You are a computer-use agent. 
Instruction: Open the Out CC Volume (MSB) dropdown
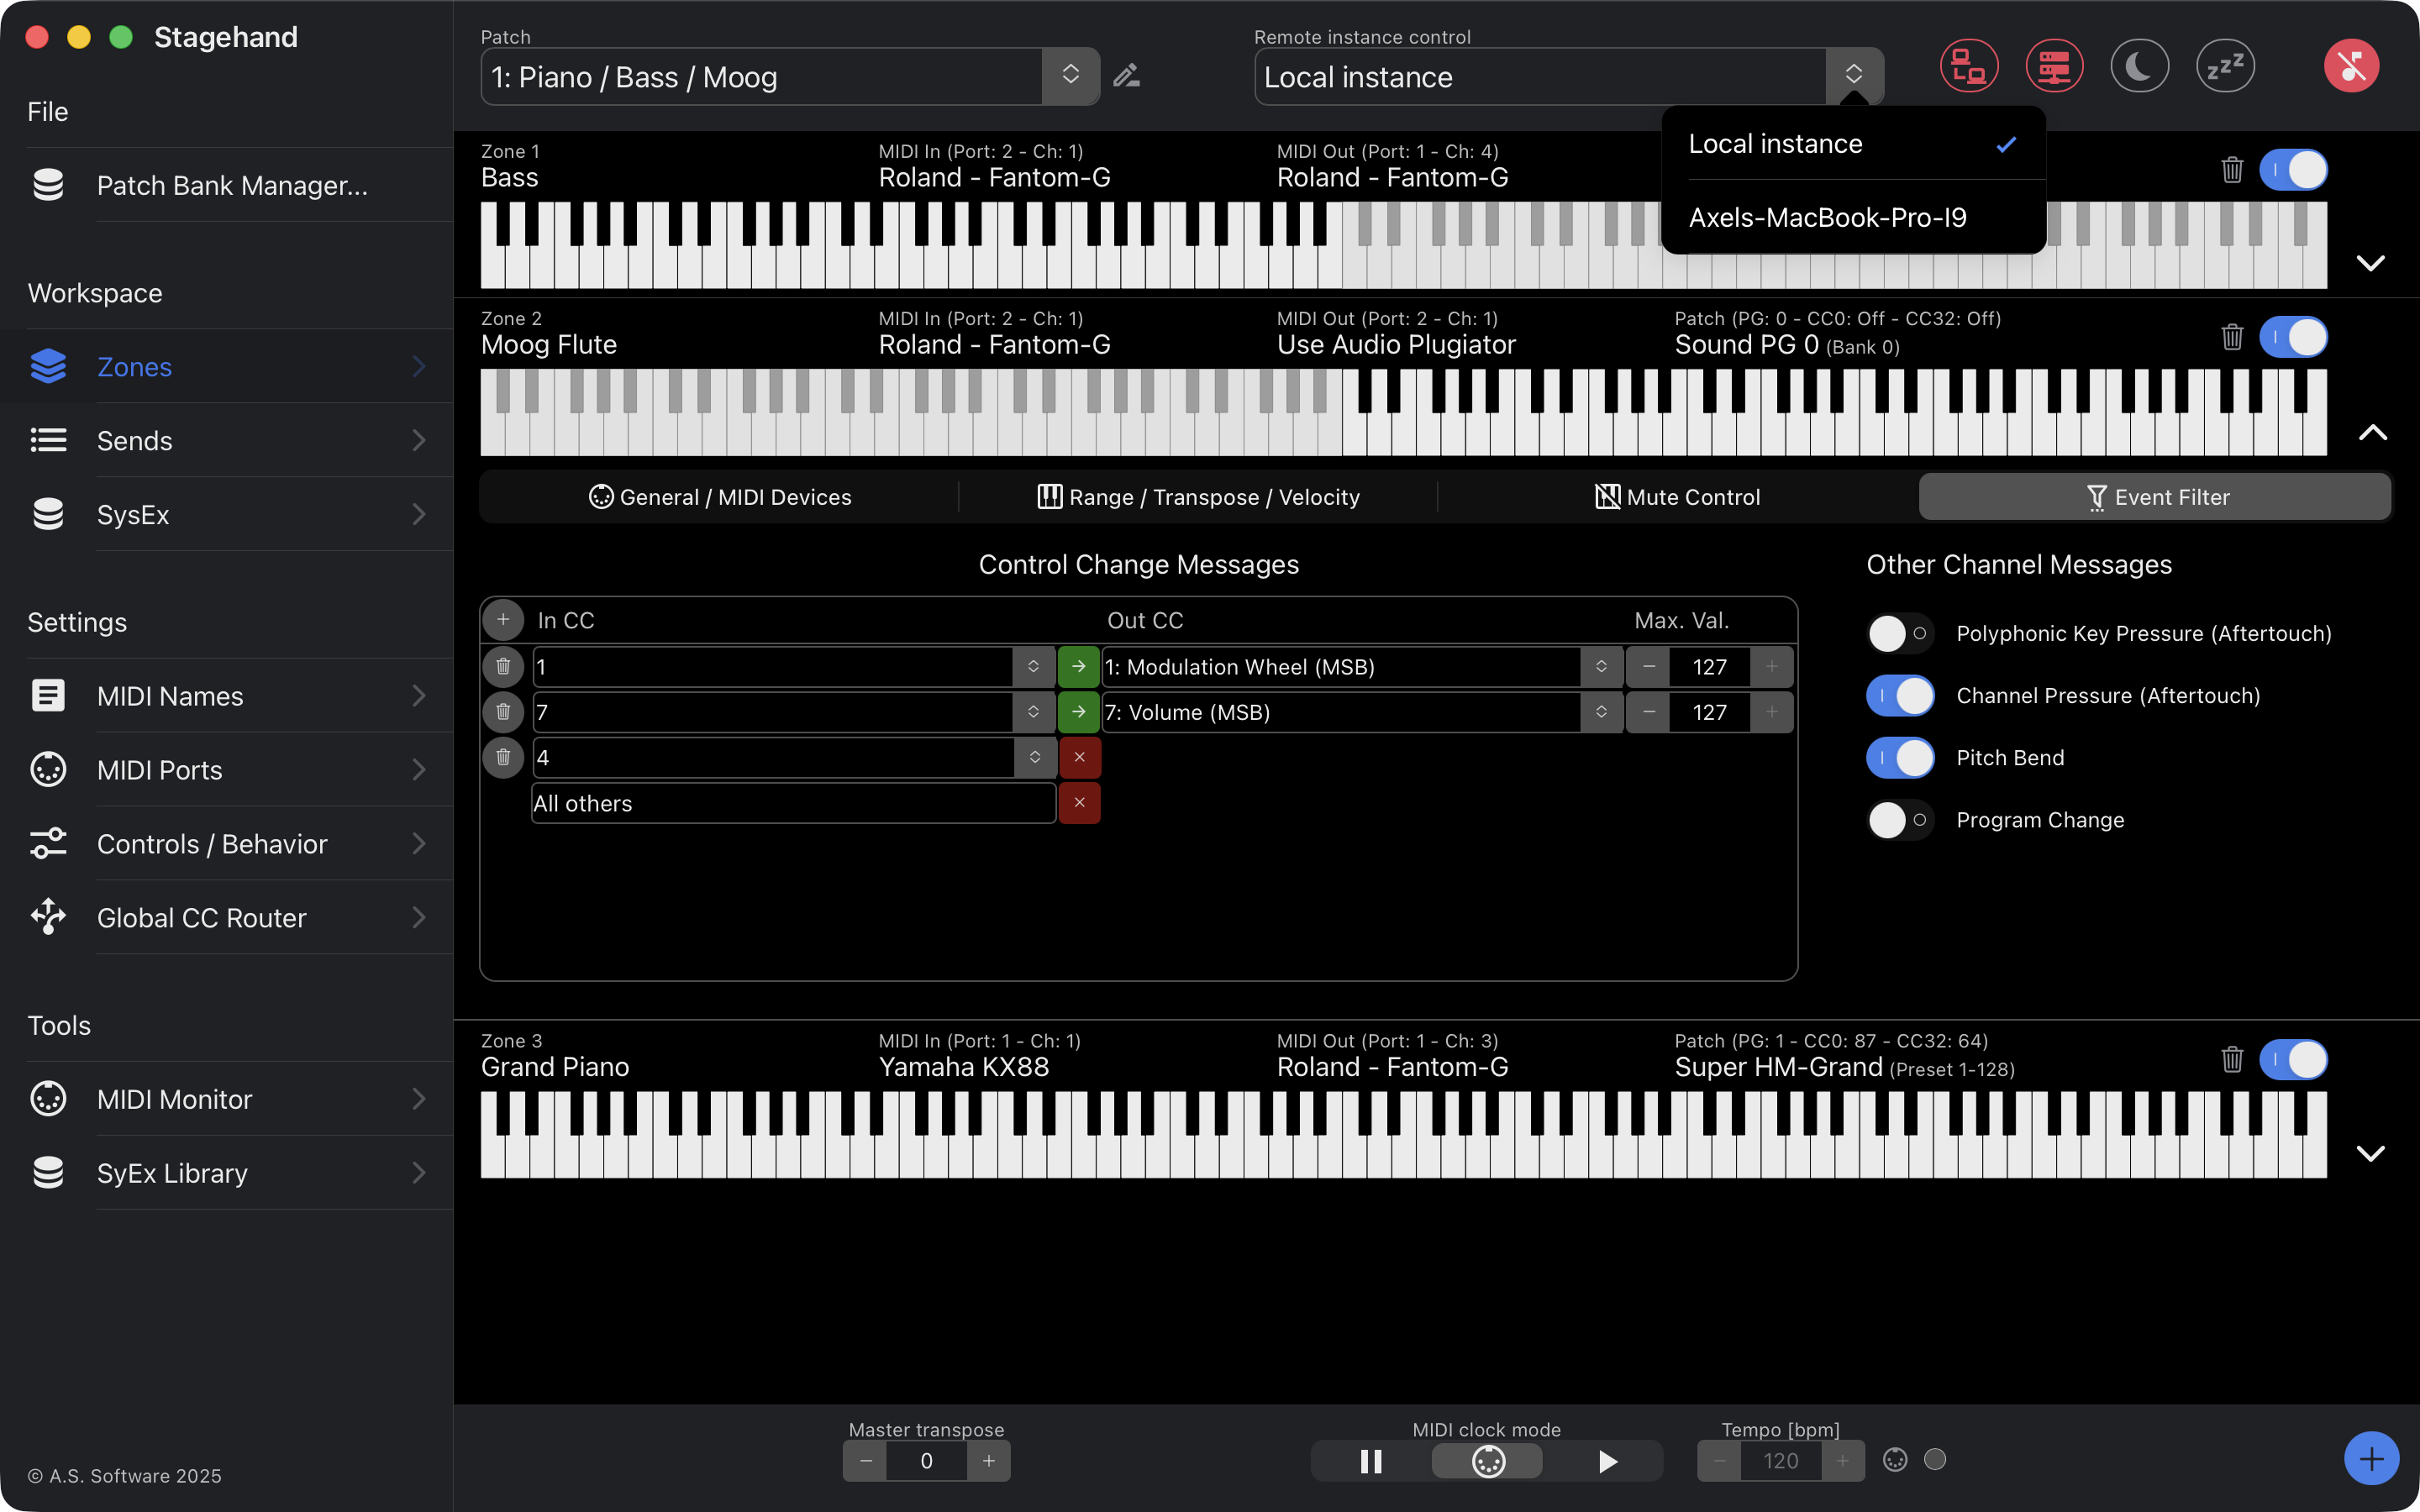tap(1601, 712)
